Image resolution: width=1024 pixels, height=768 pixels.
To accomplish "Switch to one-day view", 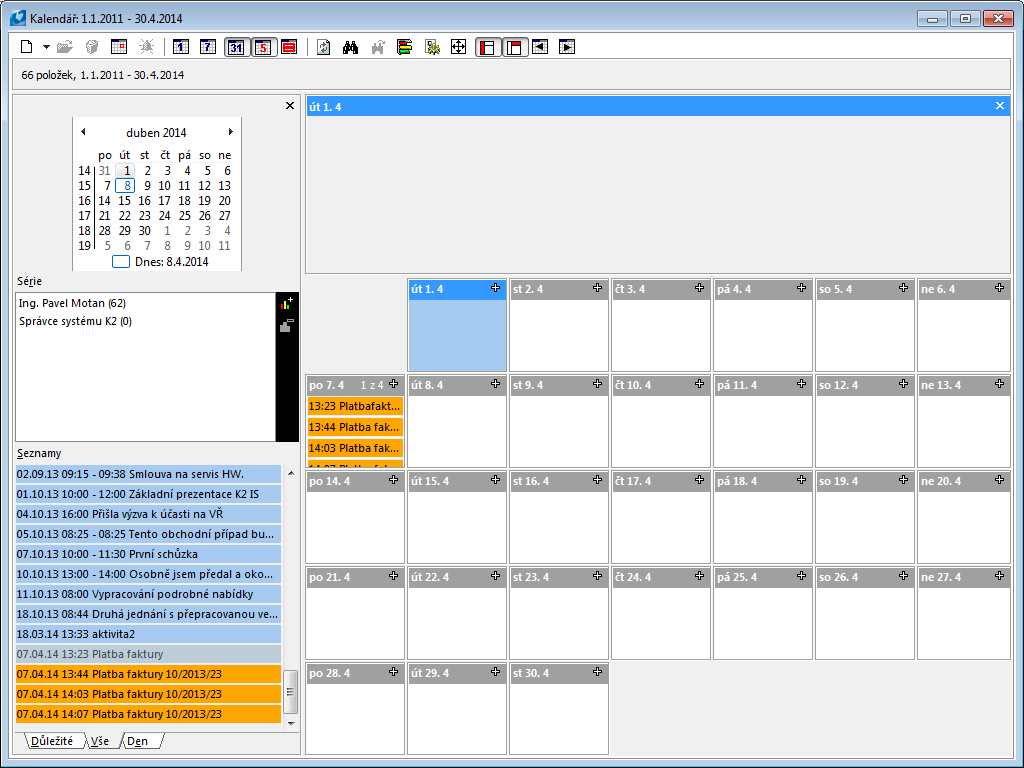I will pos(181,47).
